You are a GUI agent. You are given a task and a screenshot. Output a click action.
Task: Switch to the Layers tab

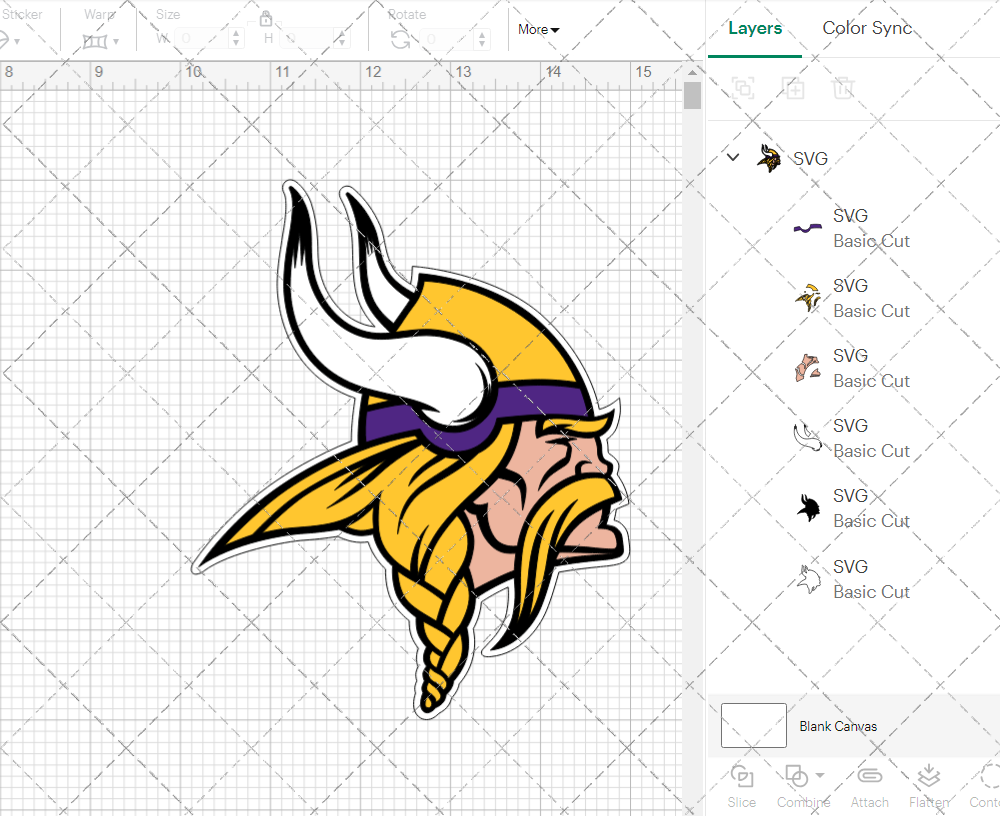coord(755,28)
